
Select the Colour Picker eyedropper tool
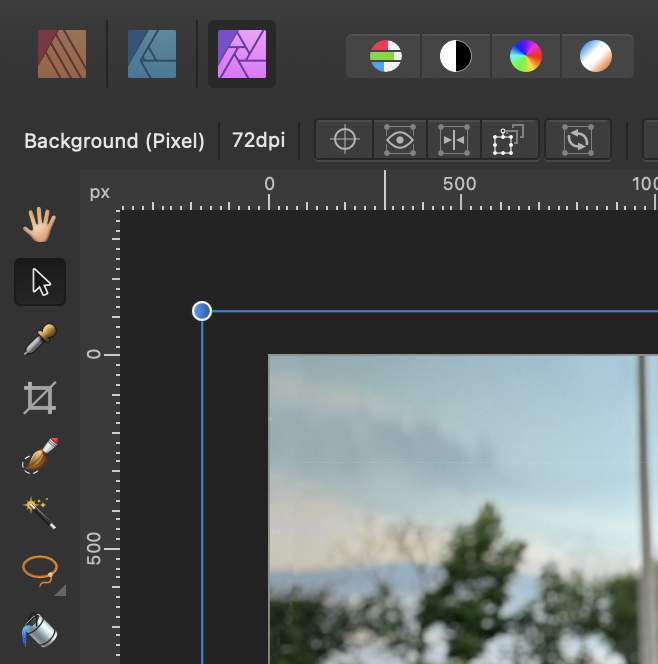(40, 339)
